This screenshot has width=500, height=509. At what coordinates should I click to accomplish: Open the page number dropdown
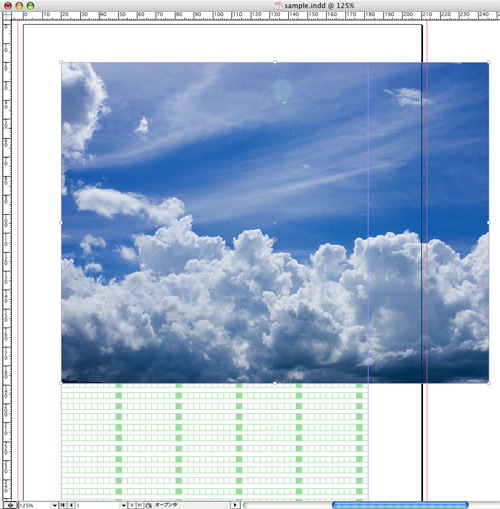(x=123, y=505)
